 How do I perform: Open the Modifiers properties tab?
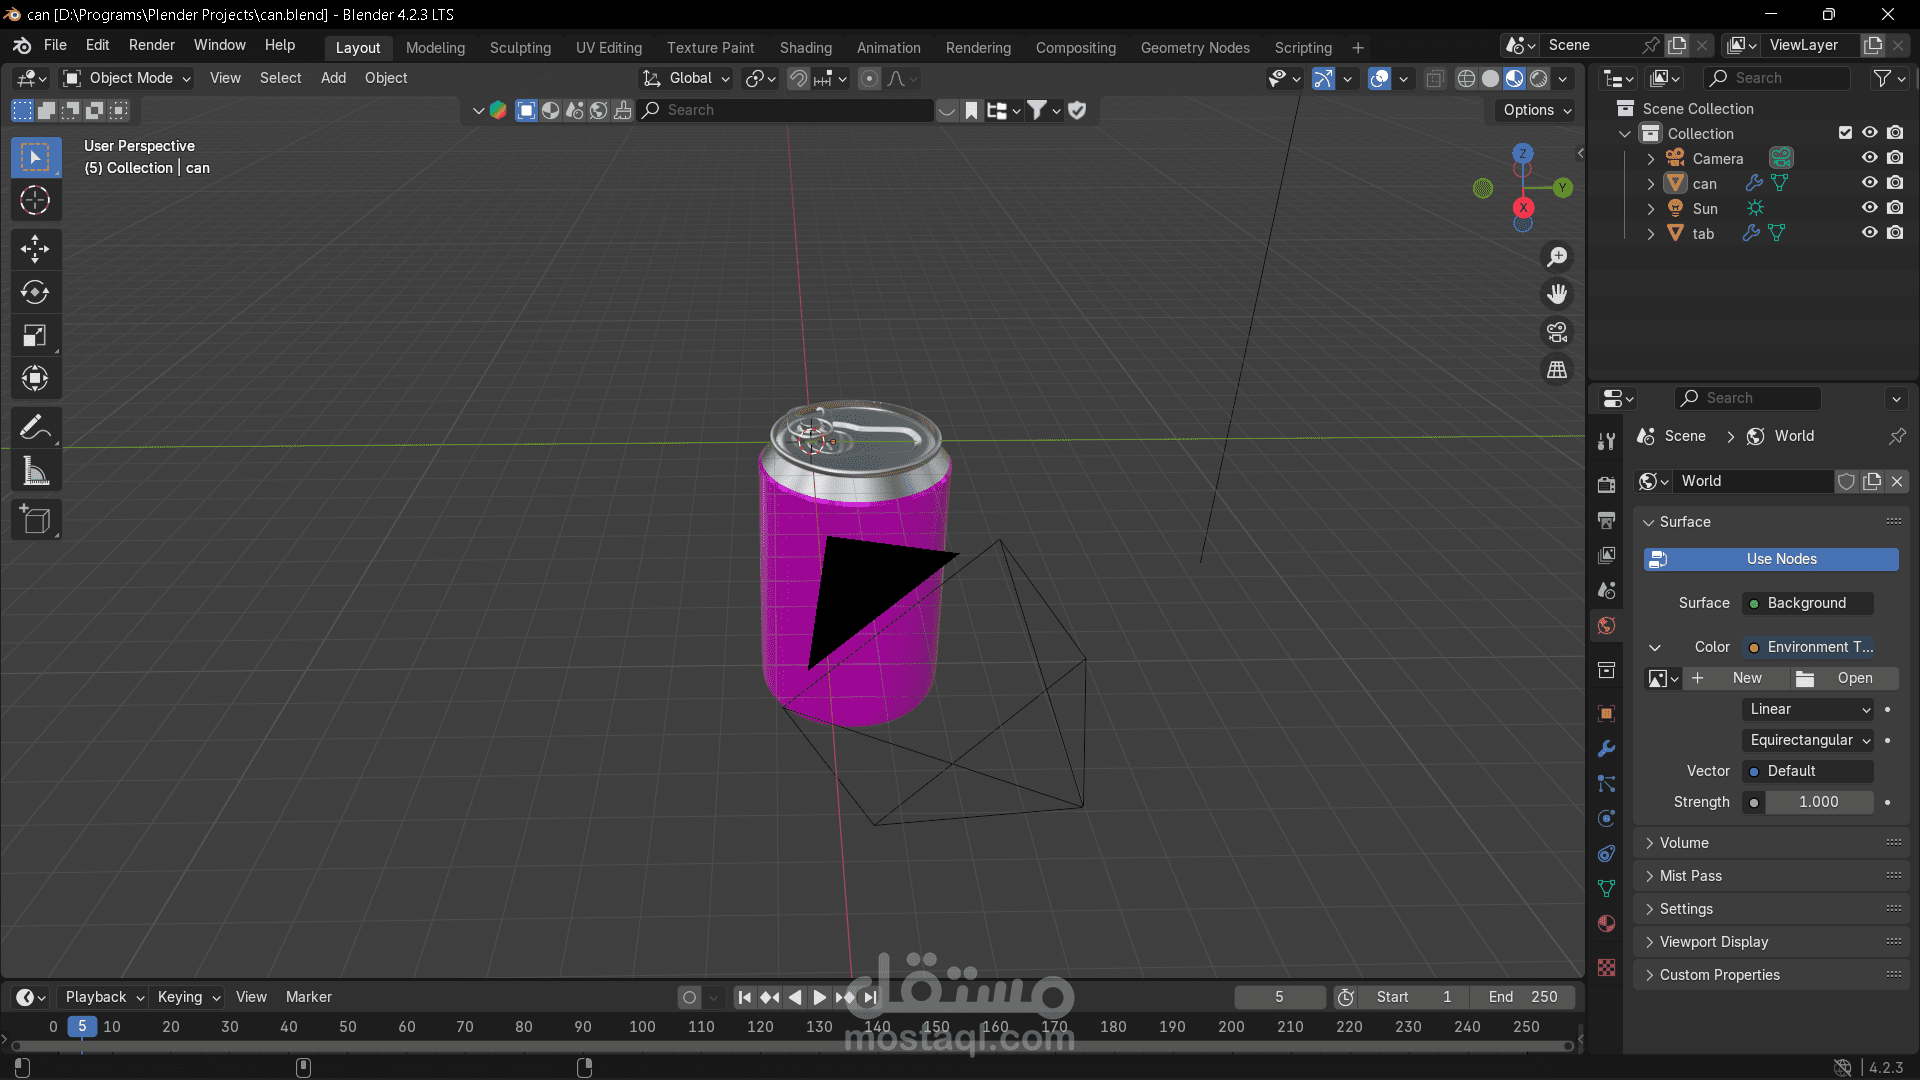coord(1606,749)
